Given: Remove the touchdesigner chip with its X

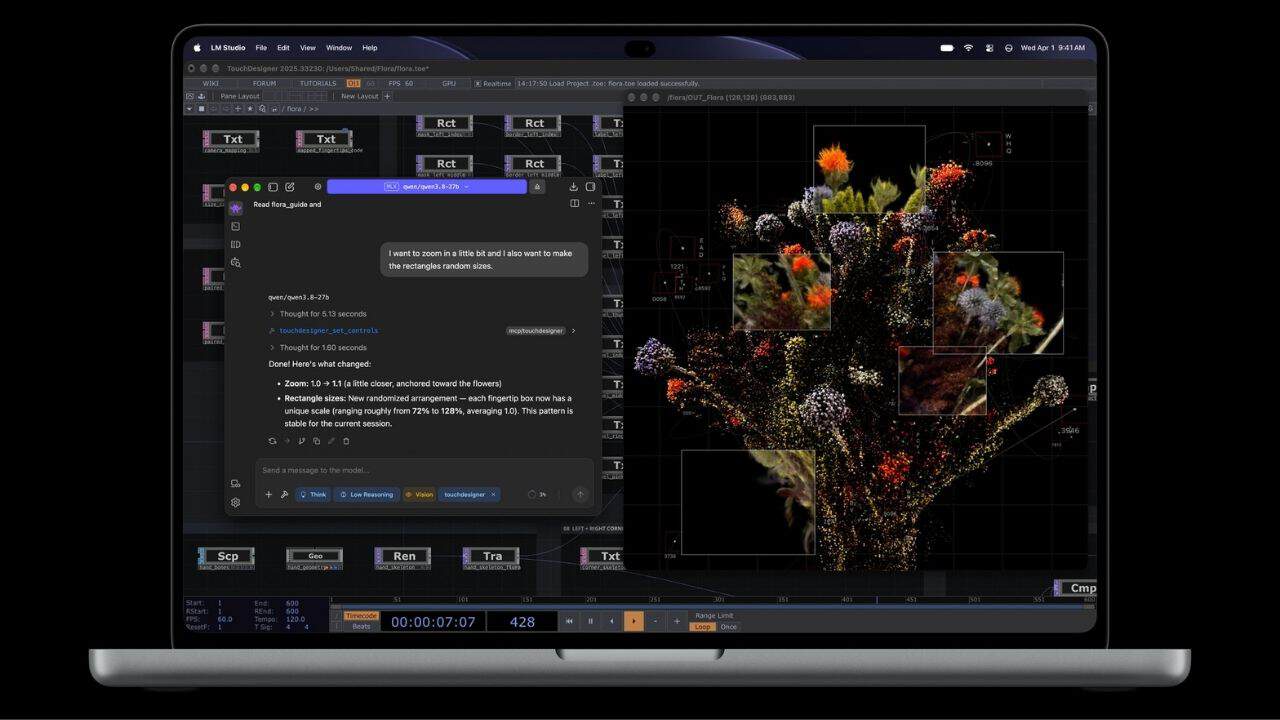Looking at the screenshot, I should [493, 494].
